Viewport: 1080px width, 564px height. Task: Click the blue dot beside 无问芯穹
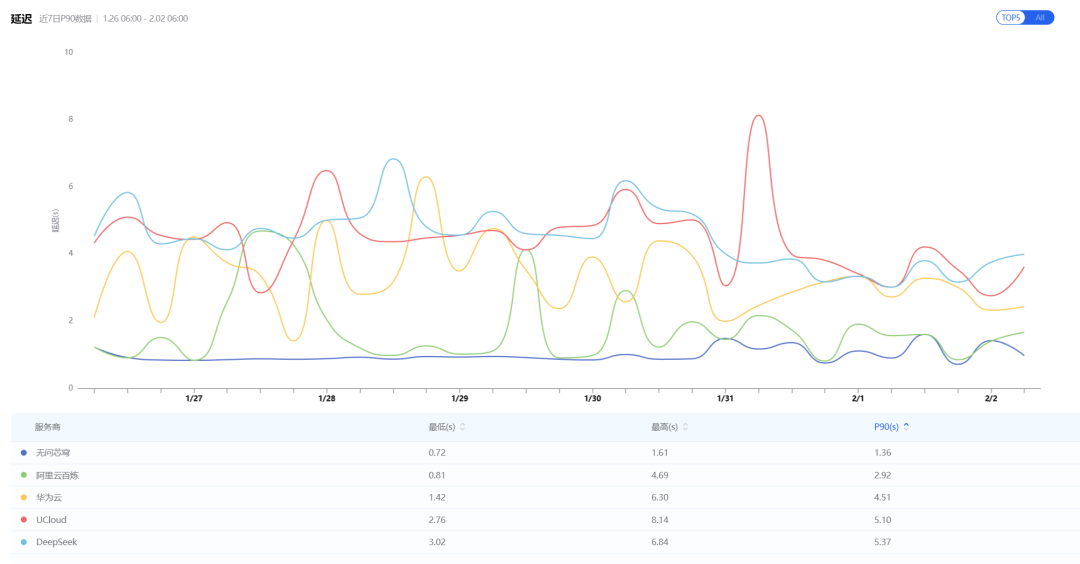pos(23,453)
